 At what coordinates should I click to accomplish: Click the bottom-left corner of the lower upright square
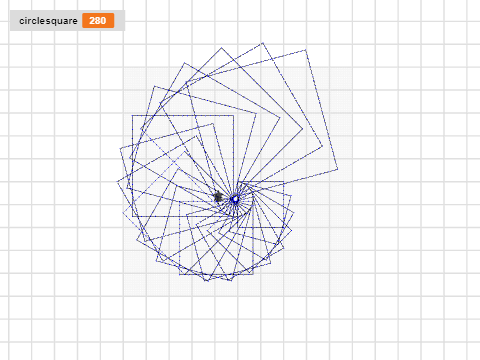click(179, 275)
